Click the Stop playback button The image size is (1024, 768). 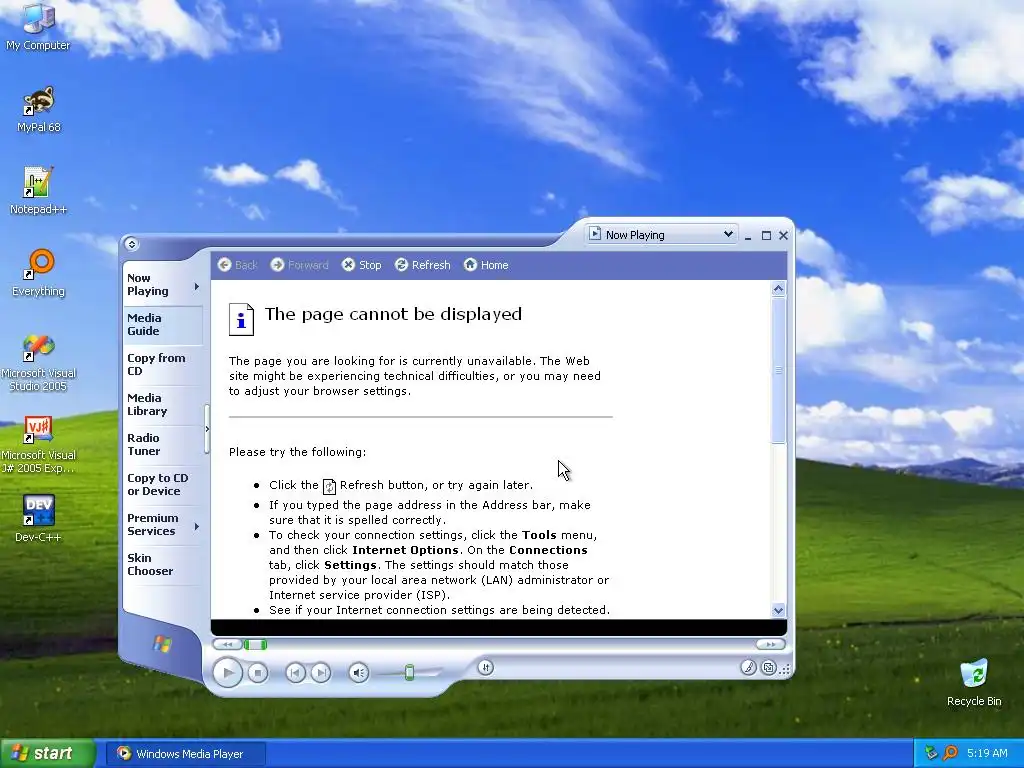[258, 672]
